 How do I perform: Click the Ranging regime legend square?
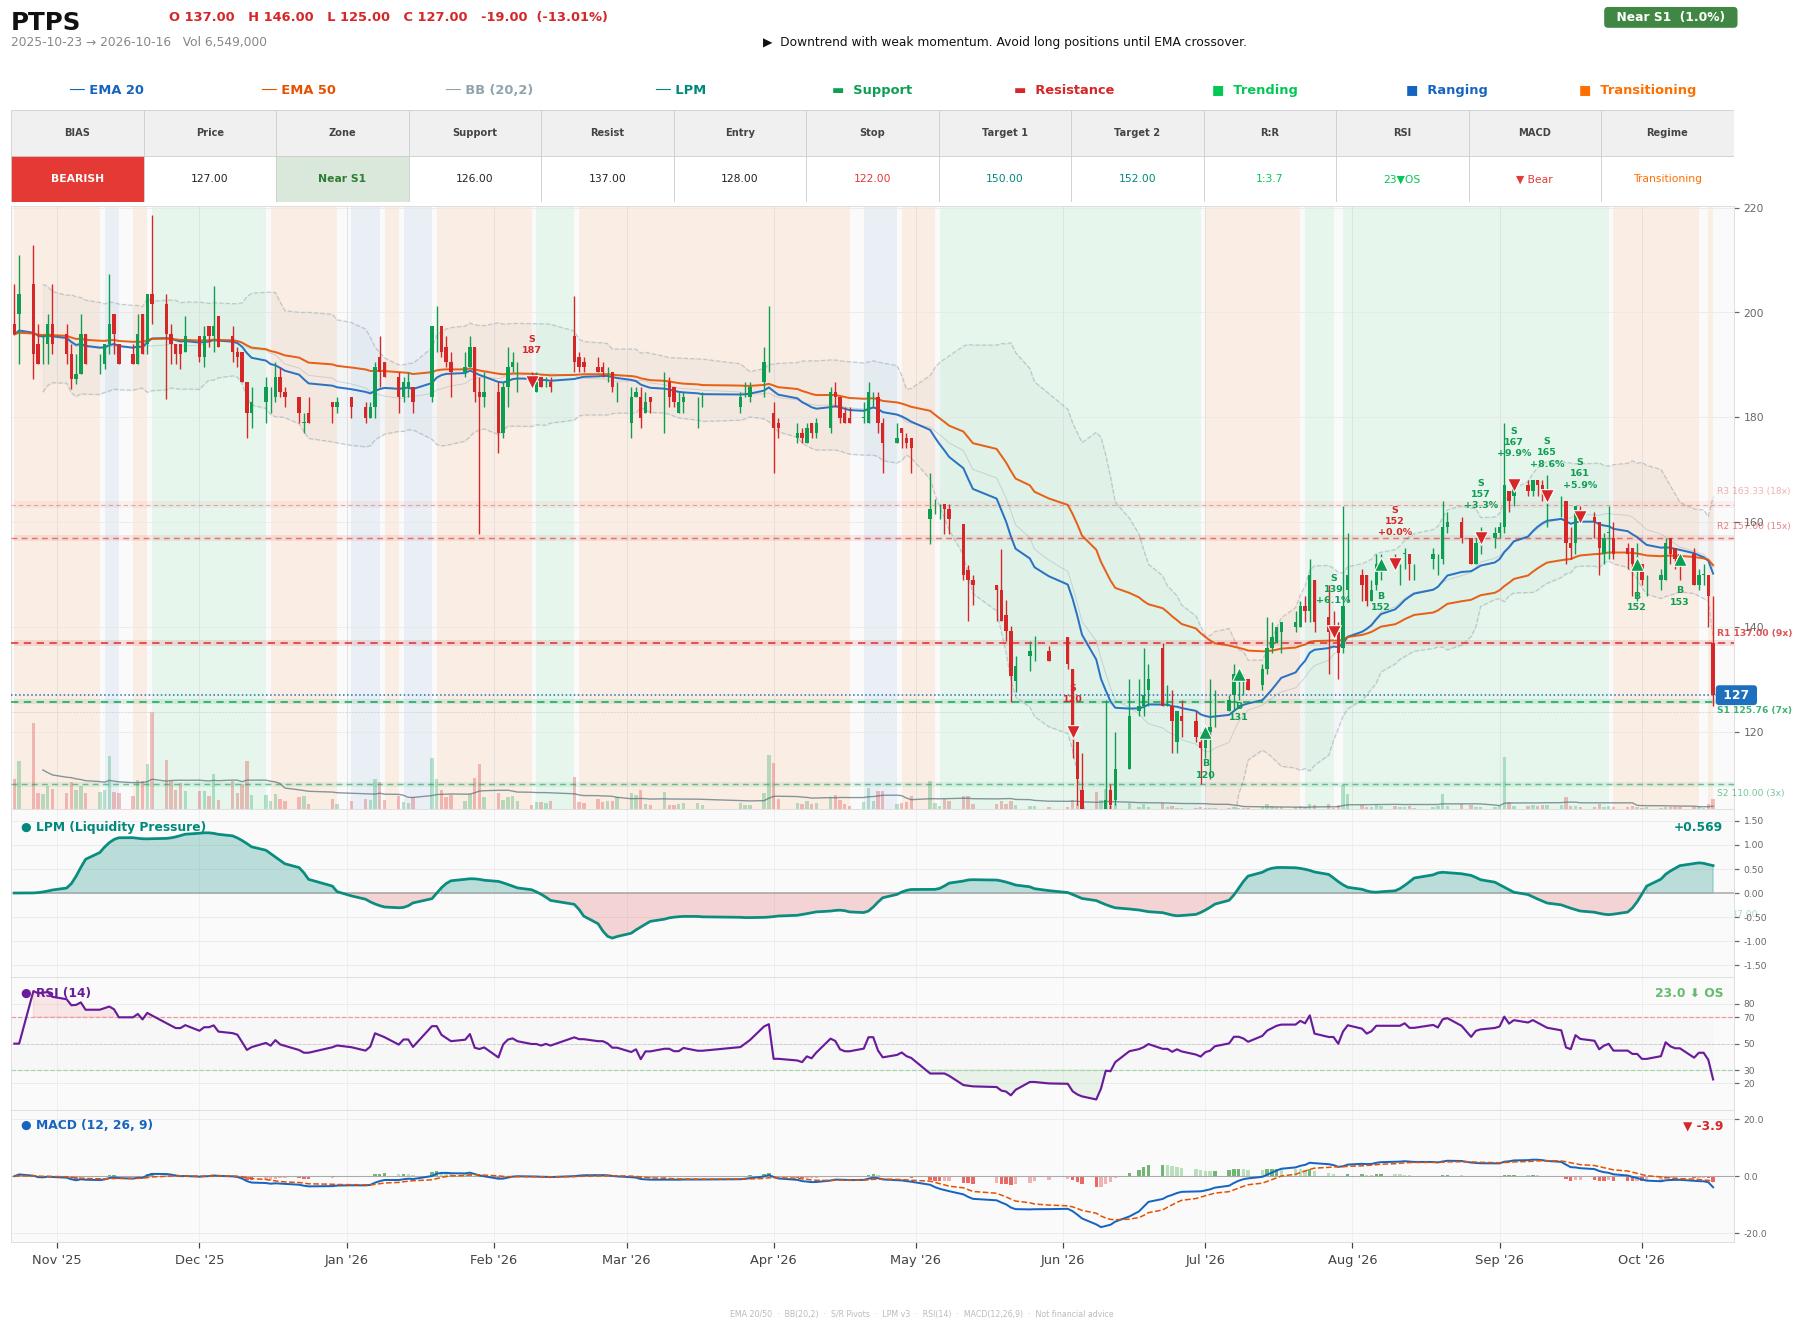click(x=1412, y=90)
